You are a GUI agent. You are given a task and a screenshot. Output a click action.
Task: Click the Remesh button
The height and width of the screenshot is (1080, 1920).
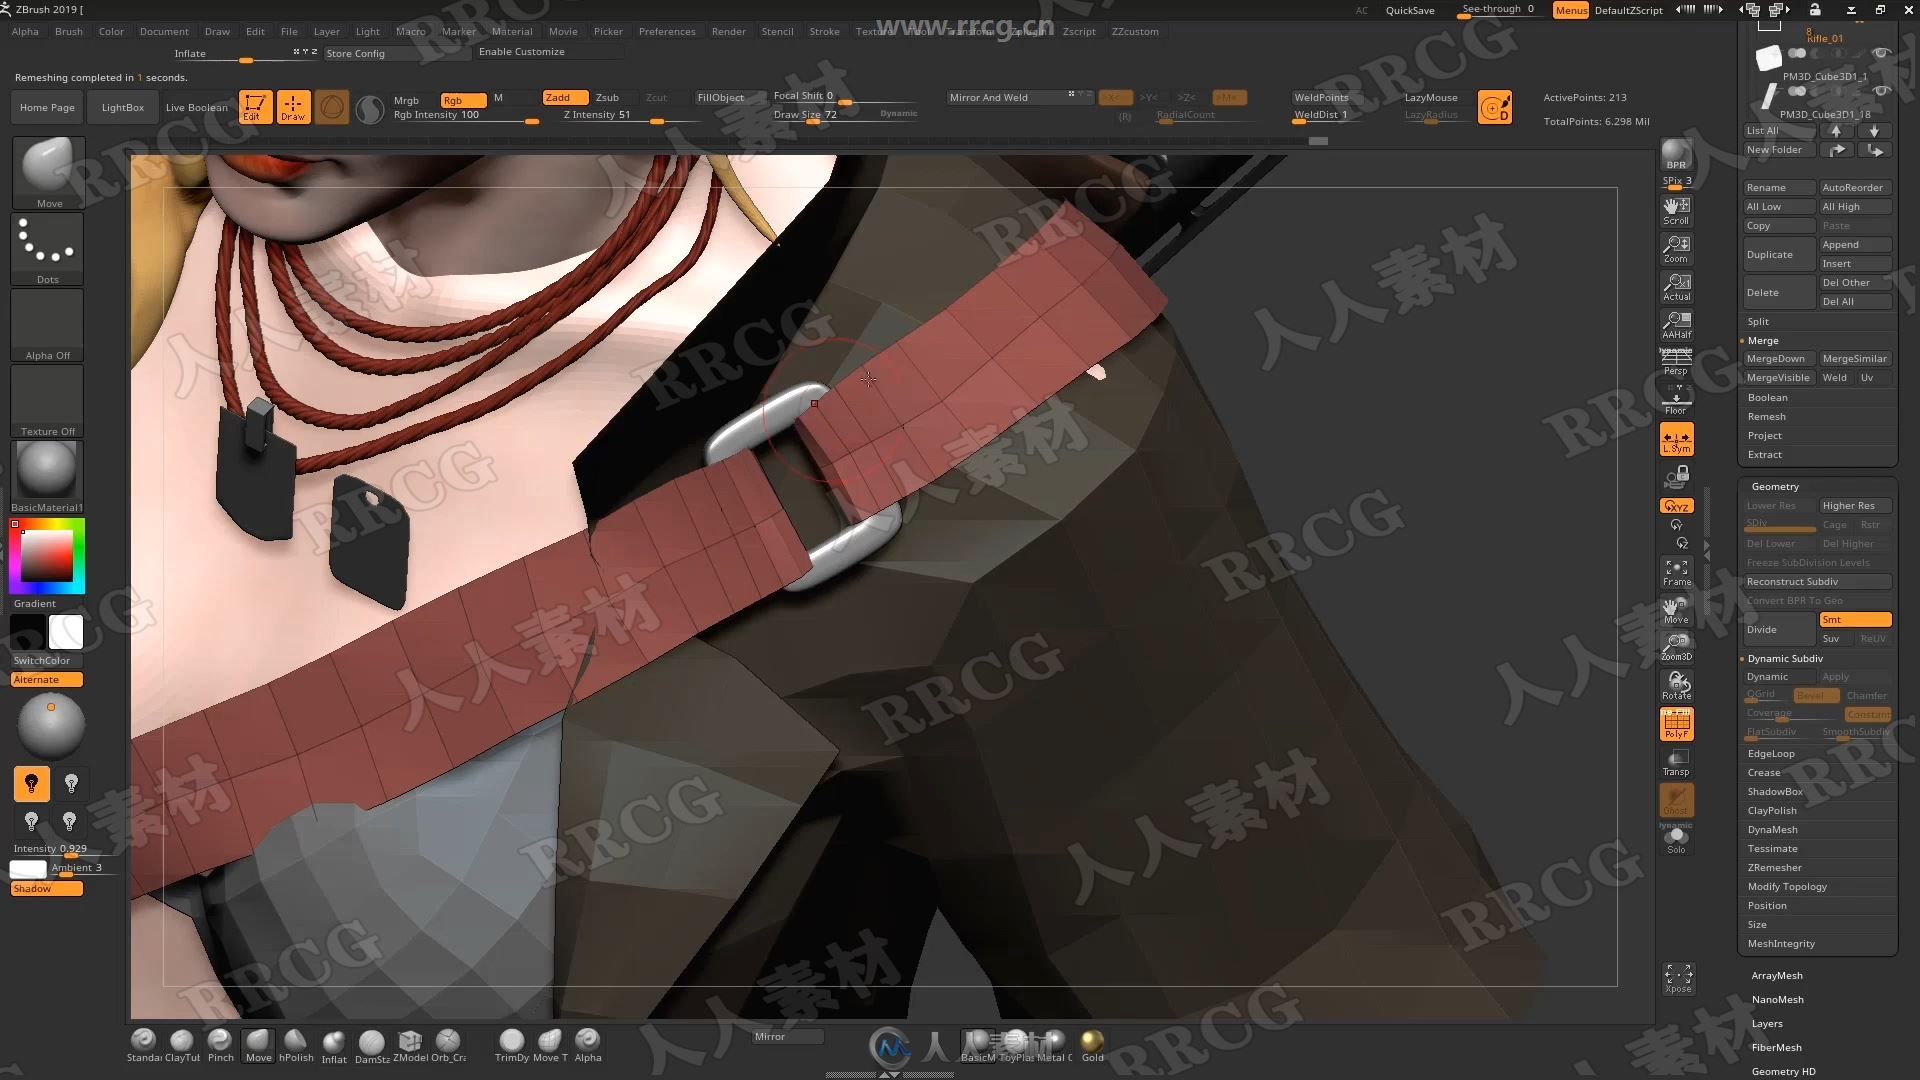click(x=1766, y=415)
